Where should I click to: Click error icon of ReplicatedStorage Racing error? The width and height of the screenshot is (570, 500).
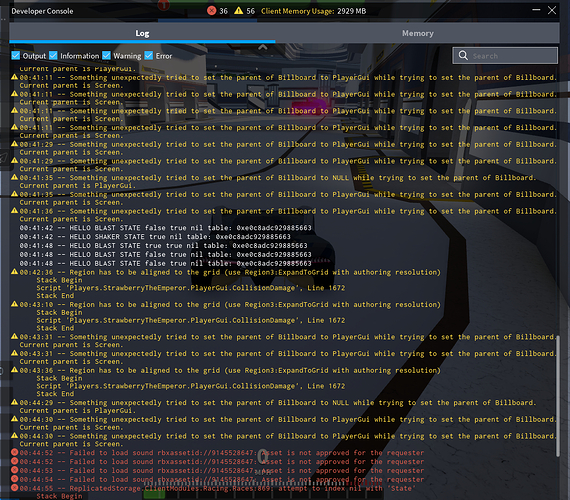15,488
